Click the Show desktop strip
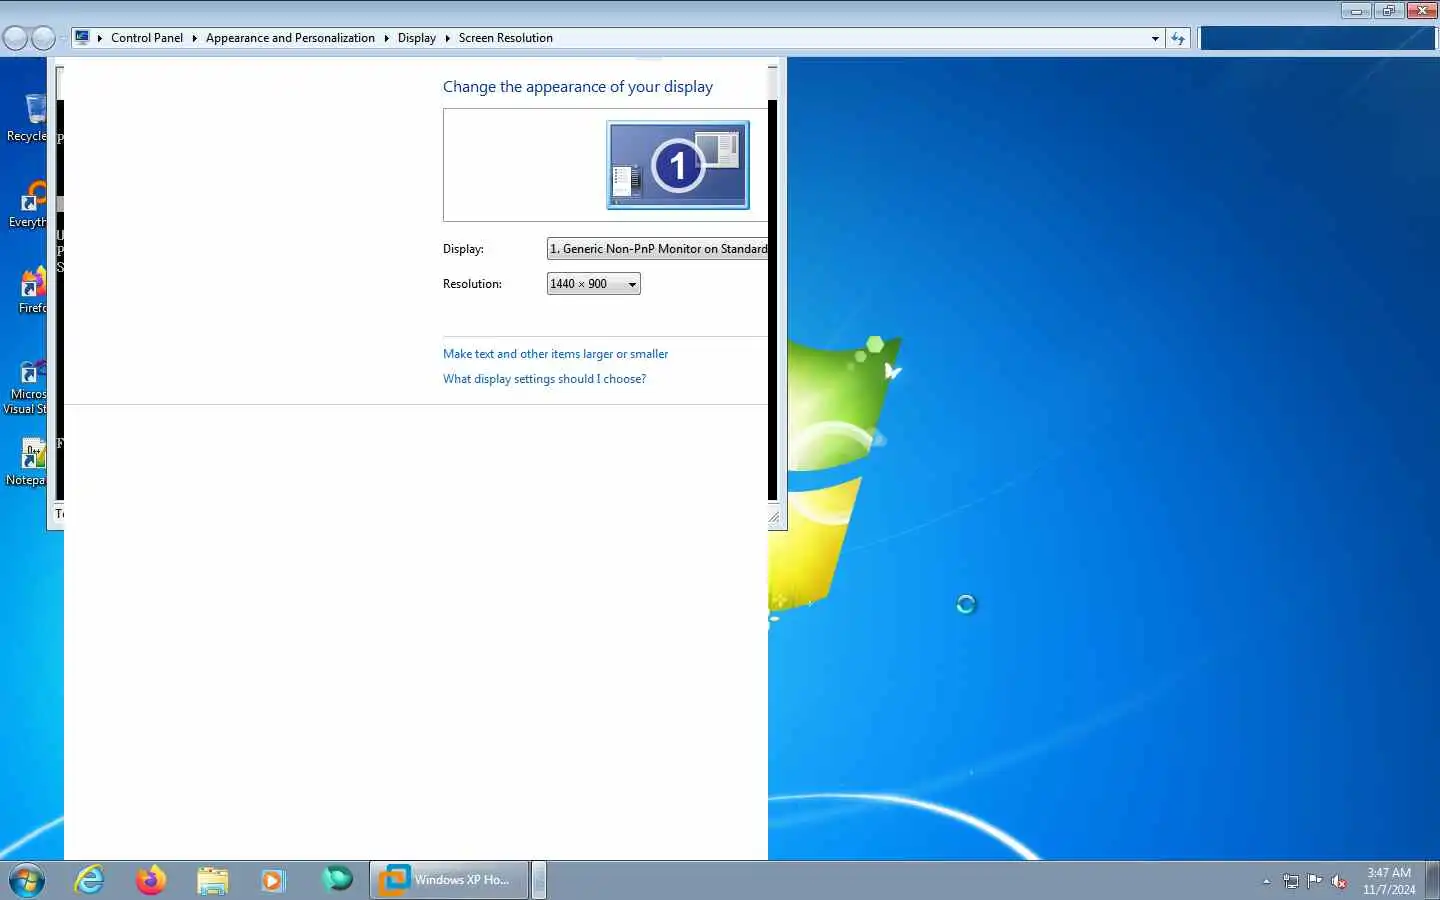 coord(1433,880)
